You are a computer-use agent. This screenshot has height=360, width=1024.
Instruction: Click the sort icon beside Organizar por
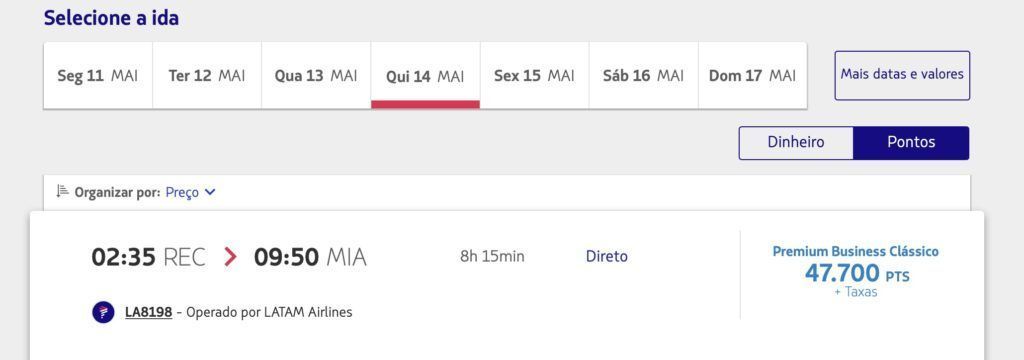[x=63, y=191]
